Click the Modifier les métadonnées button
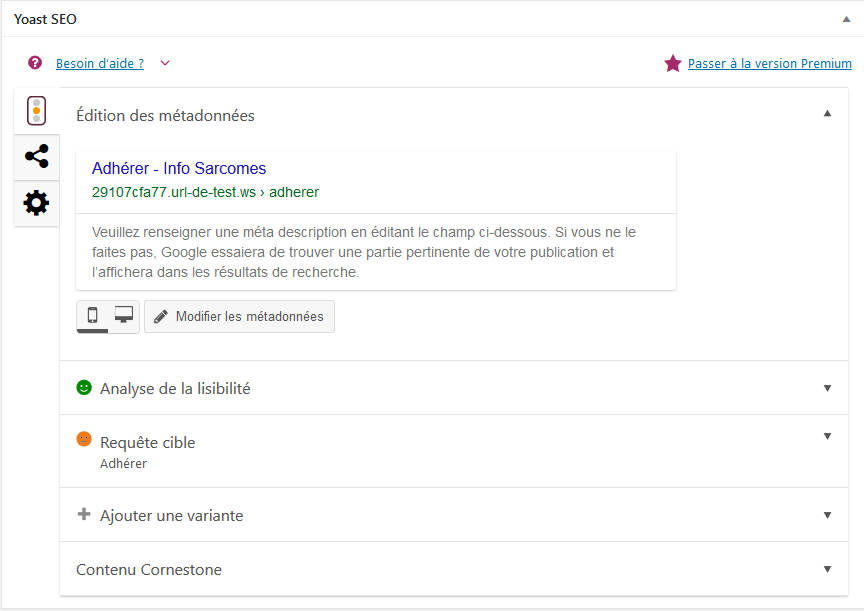This screenshot has height=611, width=864. 239,316
